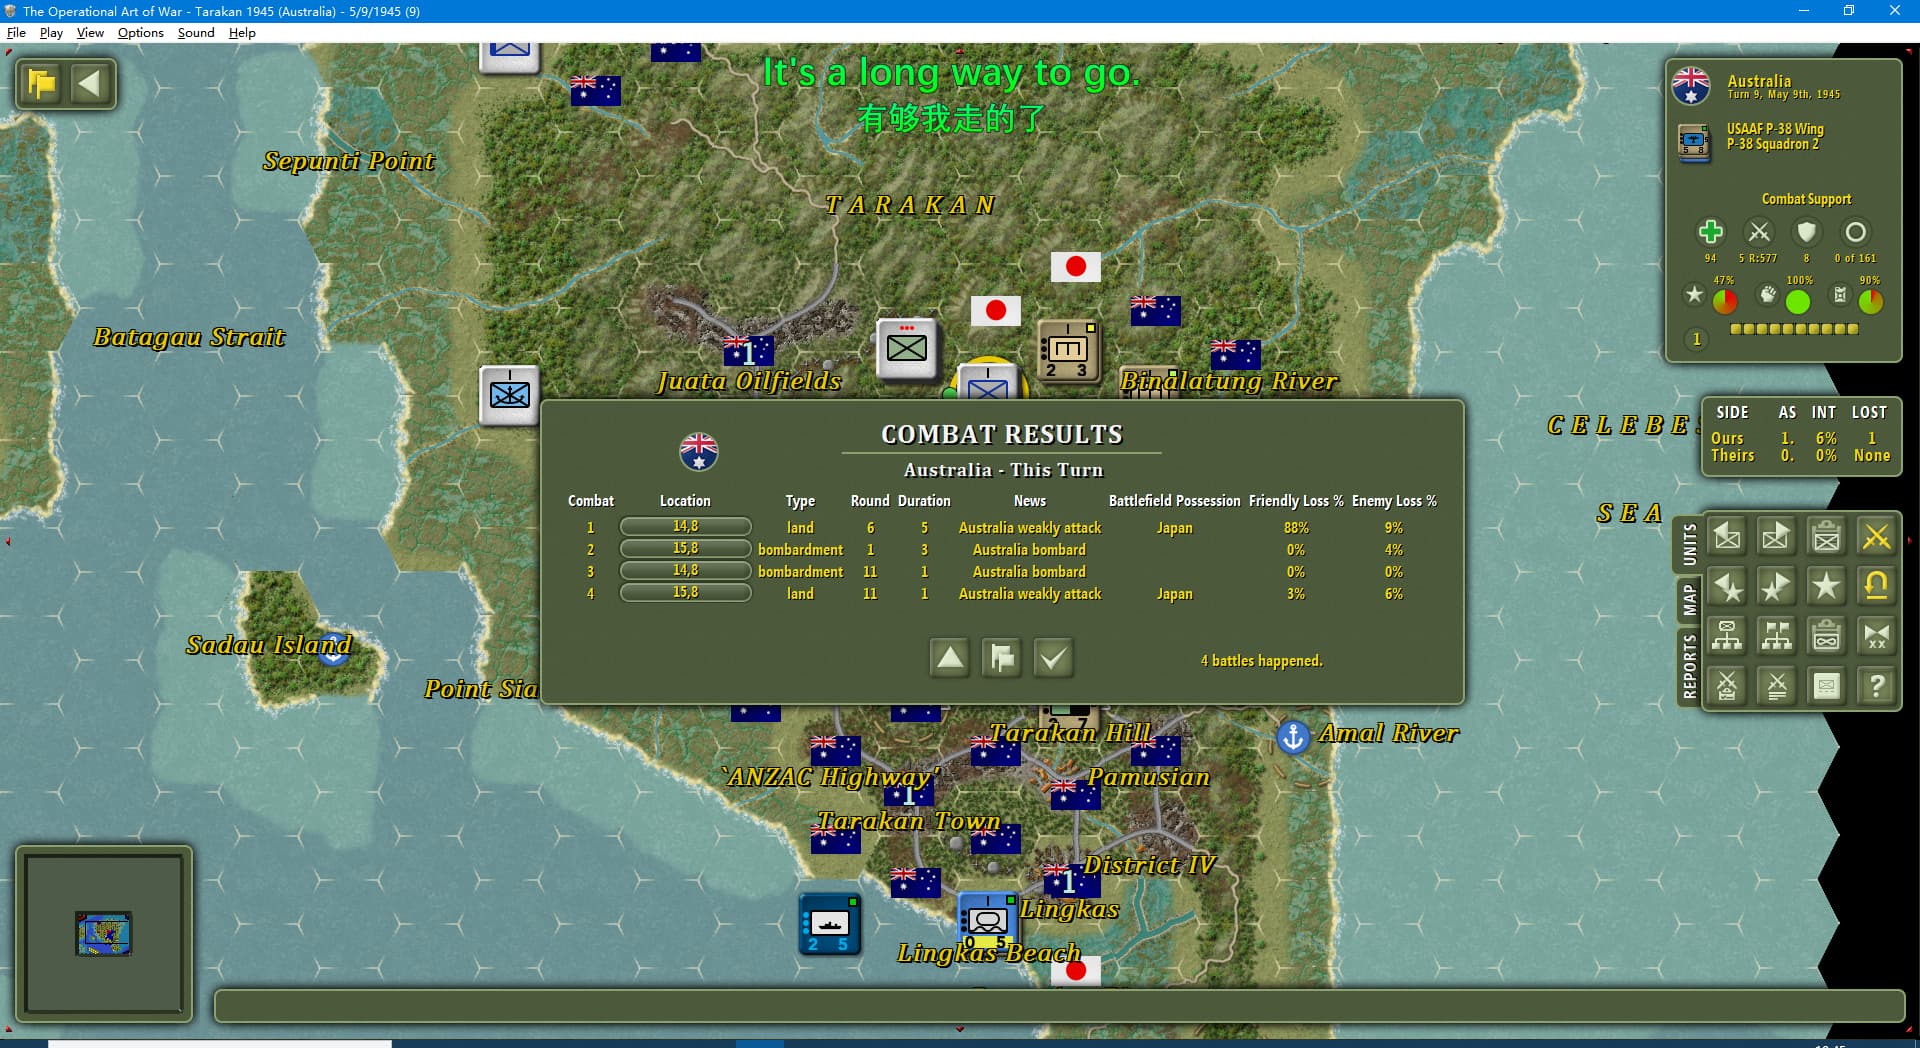Click the minimap thumbnail

coord(104,933)
